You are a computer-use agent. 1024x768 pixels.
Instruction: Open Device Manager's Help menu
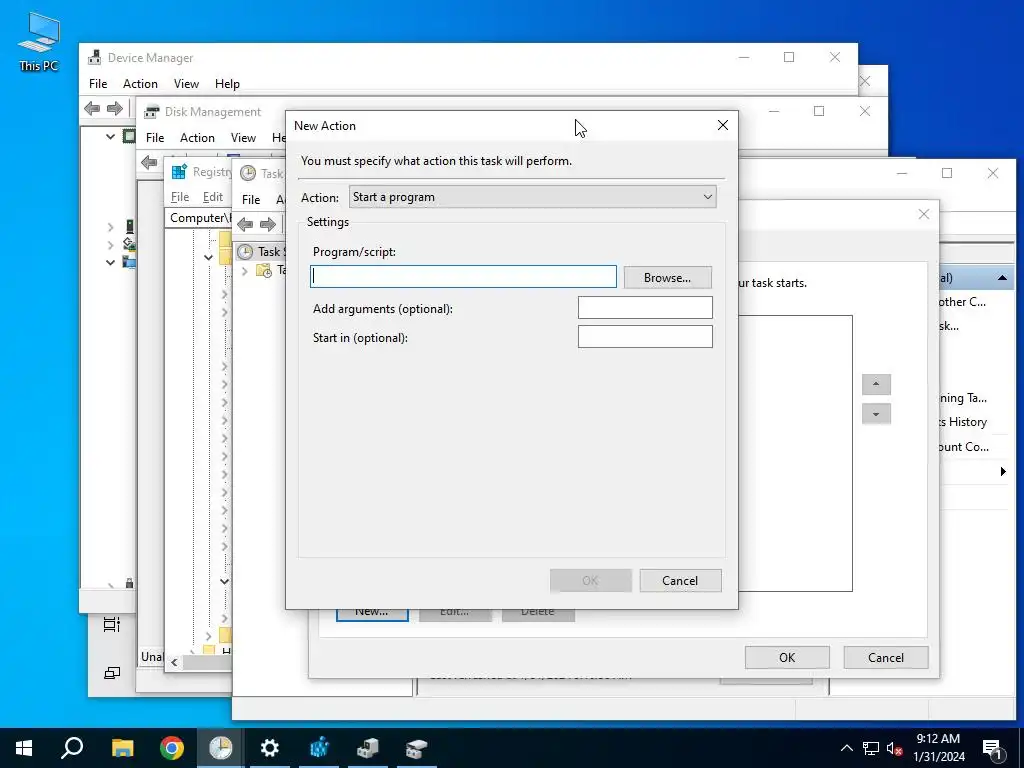pyautogui.click(x=227, y=84)
